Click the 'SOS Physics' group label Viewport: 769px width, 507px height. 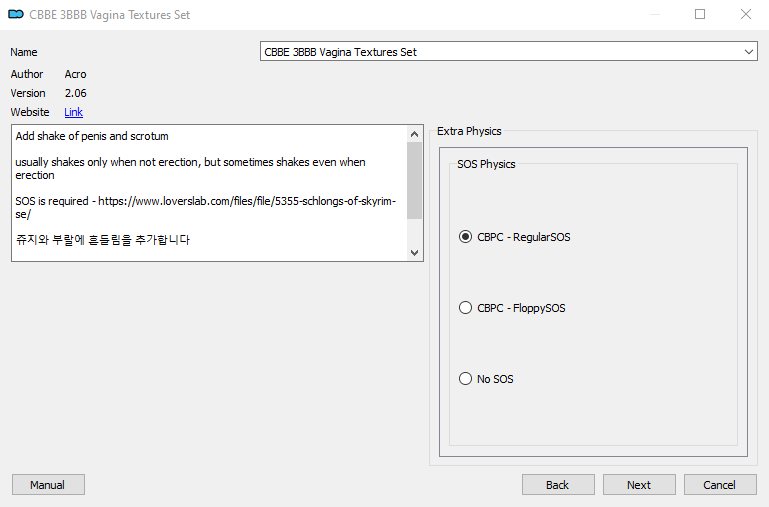click(x=486, y=164)
